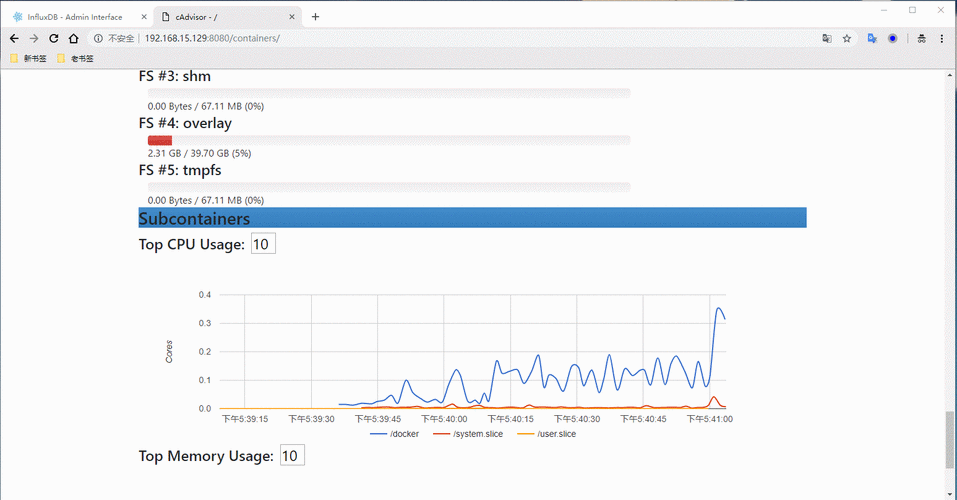Screen dimensions: 957x500
Task: Open a new tab with the plus button
Action: pyautogui.click(x=315, y=17)
